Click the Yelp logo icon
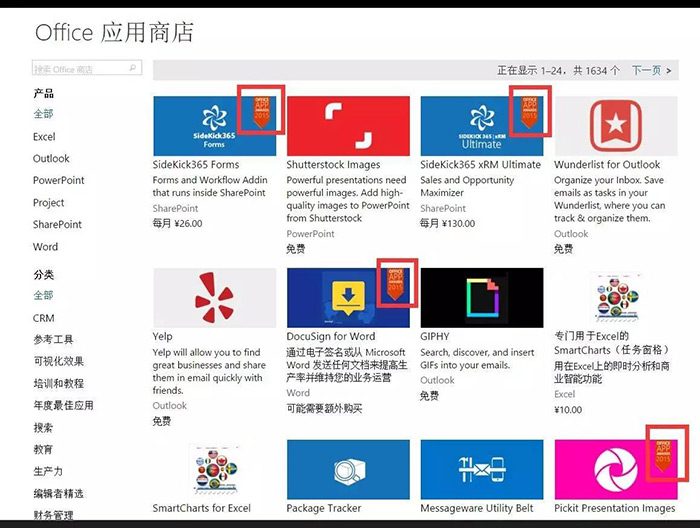 coord(214,298)
